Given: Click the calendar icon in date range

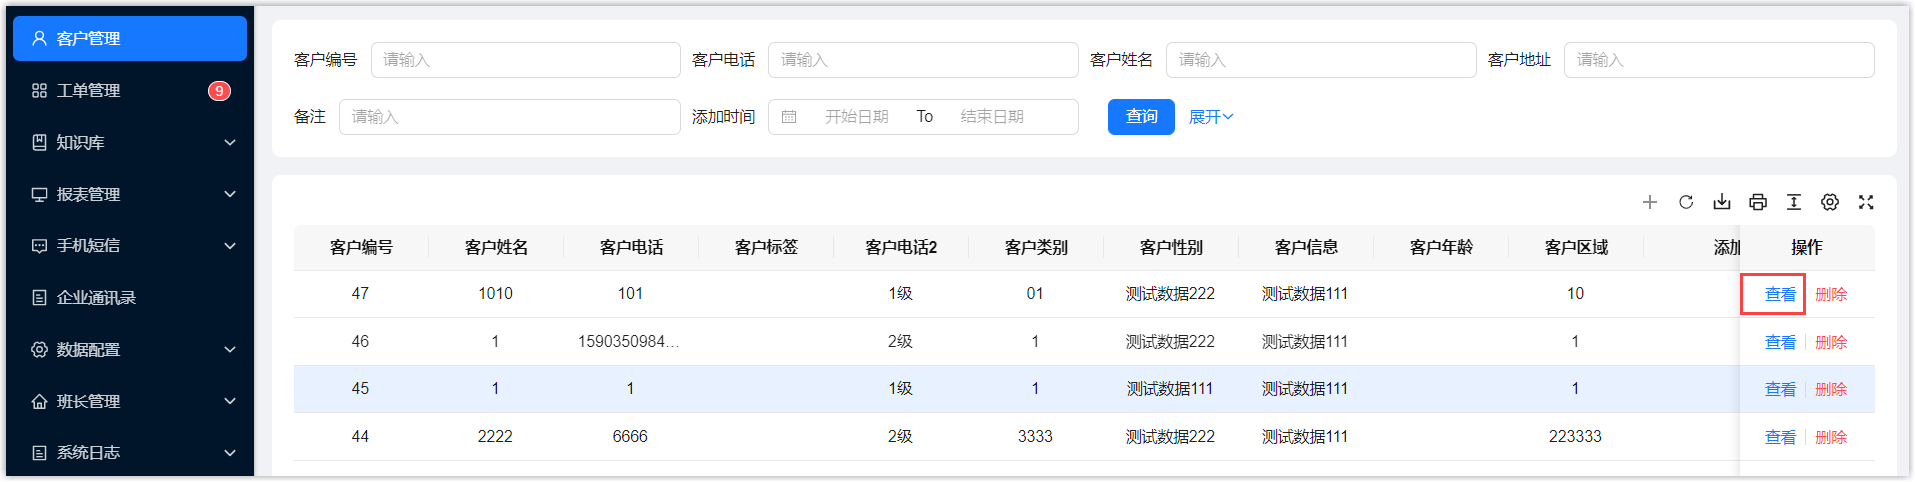Looking at the screenshot, I should (x=789, y=117).
